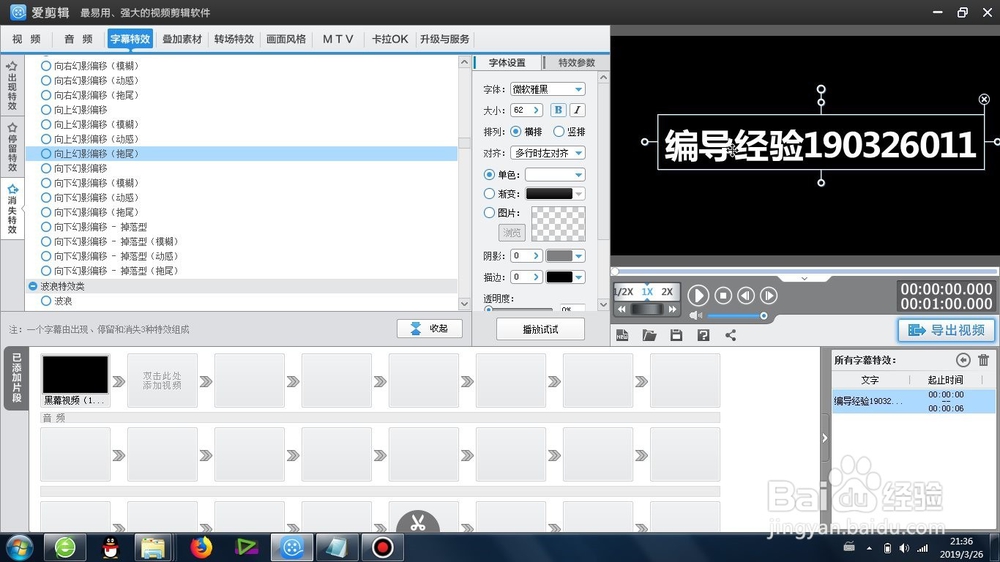1000x562 pixels.
Task: Save the project with the disk icon
Action: 676,335
